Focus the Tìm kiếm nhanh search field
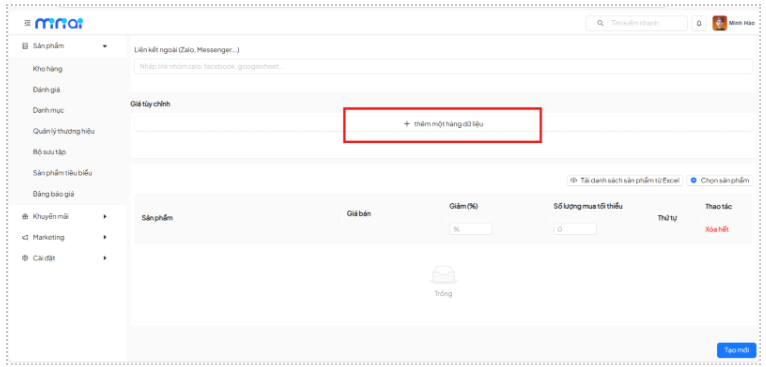Screen dimensions: 766x367 click(637, 23)
